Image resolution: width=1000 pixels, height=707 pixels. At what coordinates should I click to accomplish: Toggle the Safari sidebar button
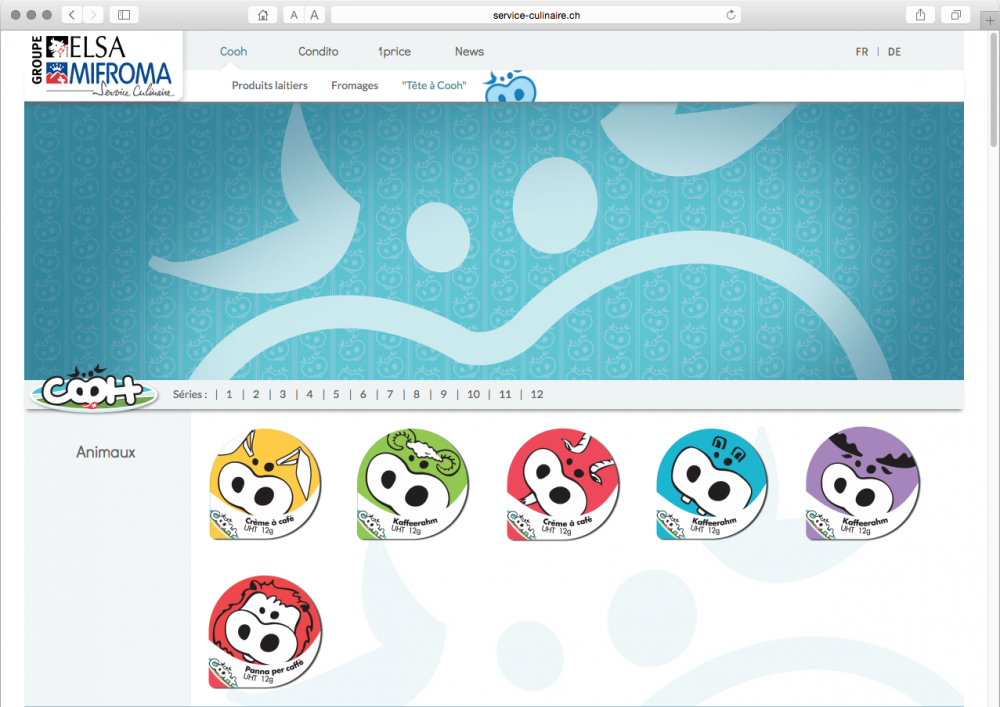124,15
